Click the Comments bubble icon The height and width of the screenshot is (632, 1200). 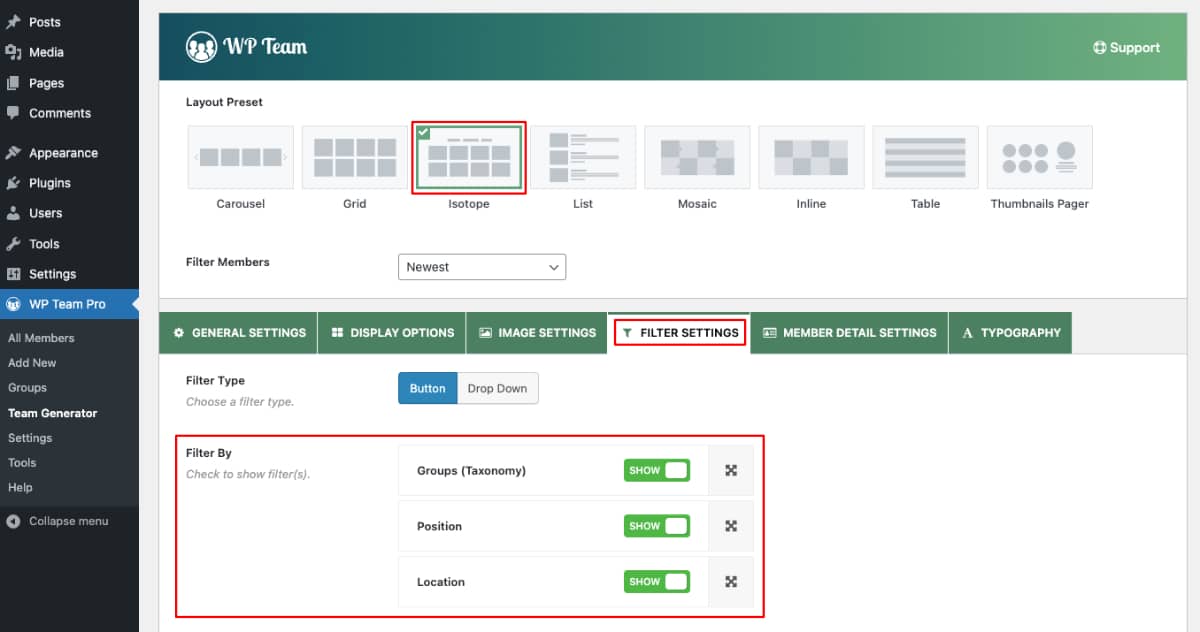point(13,113)
